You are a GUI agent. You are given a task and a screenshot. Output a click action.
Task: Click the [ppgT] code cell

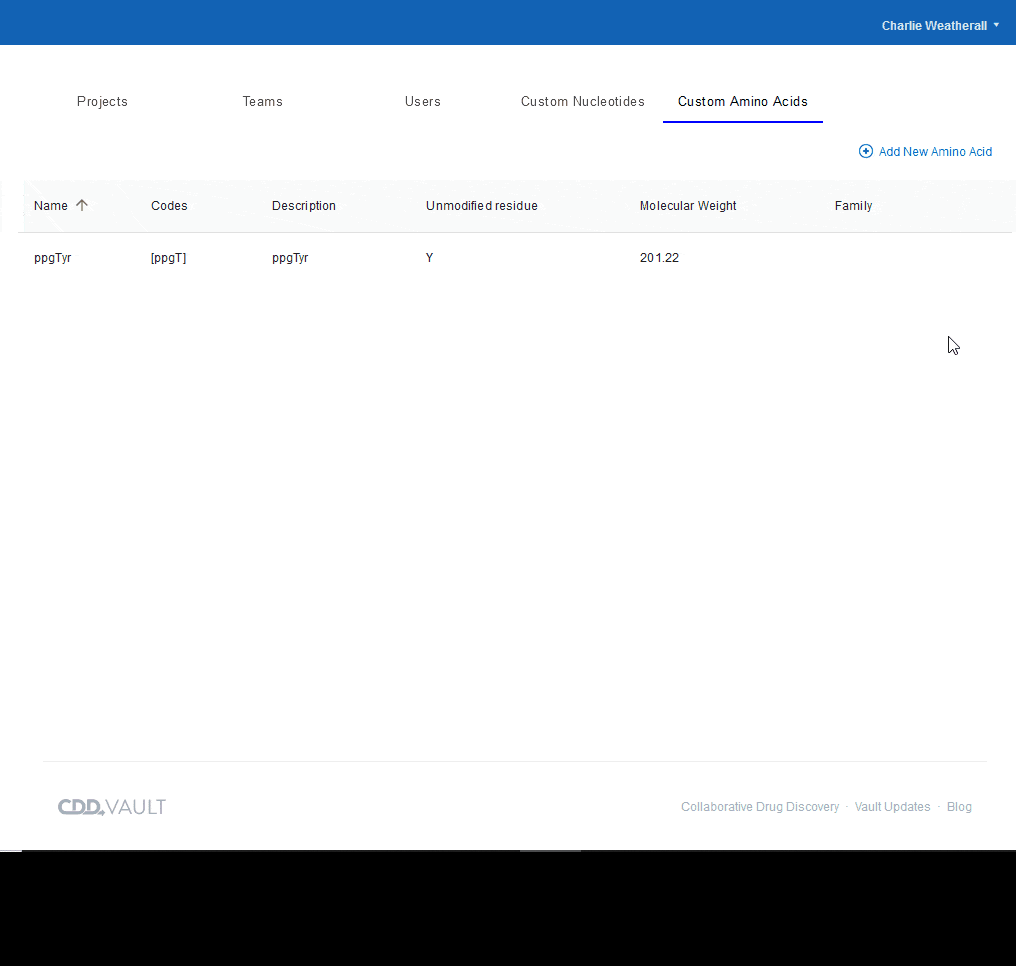pos(168,258)
